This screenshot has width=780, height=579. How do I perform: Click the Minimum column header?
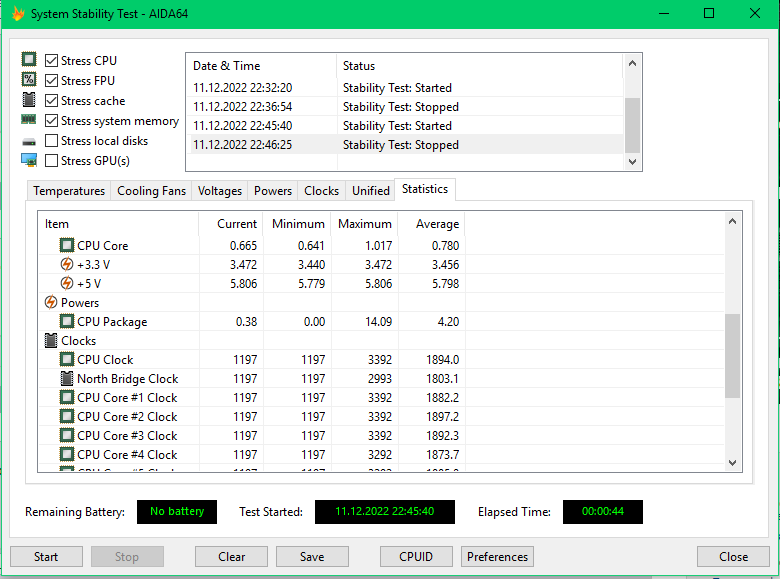coord(297,224)
